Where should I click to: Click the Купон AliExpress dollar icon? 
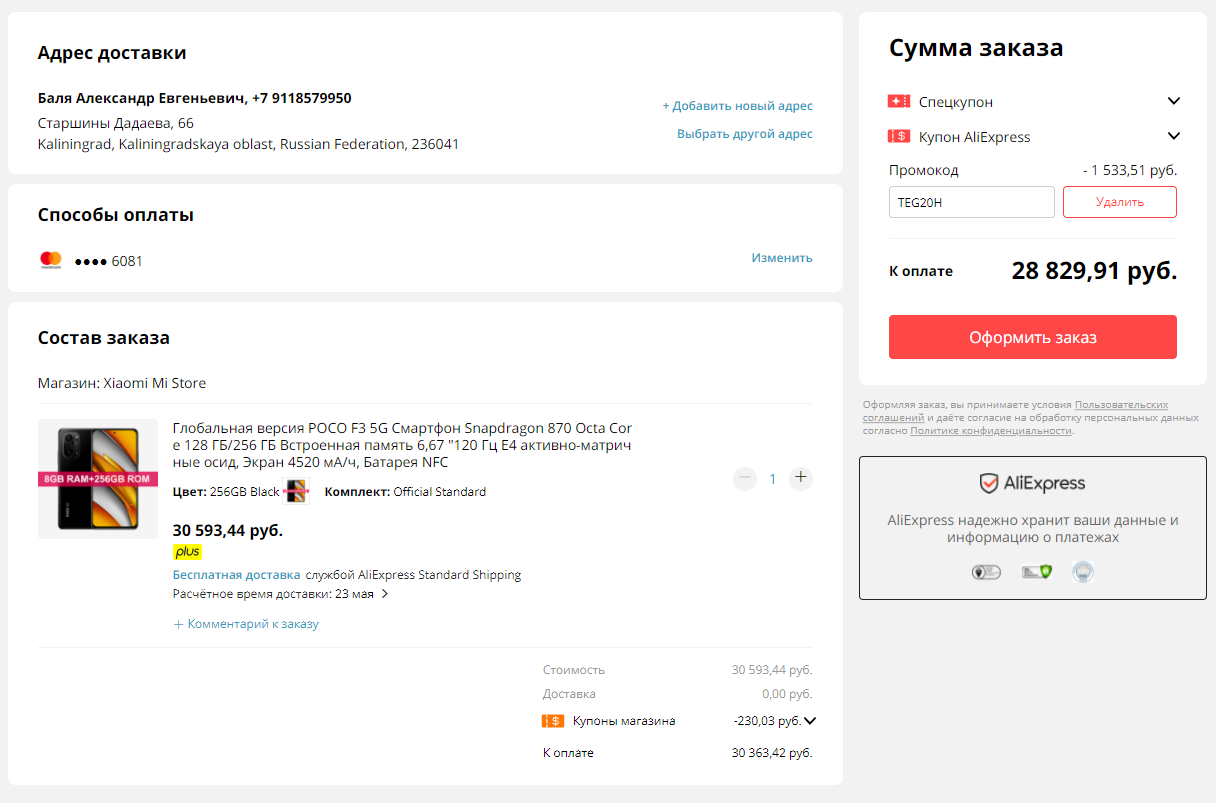coord(898,136)
